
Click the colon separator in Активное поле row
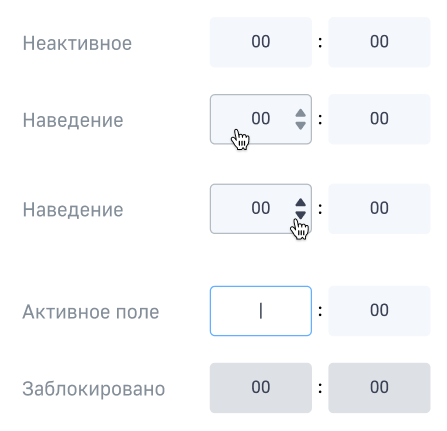[320, 311]
